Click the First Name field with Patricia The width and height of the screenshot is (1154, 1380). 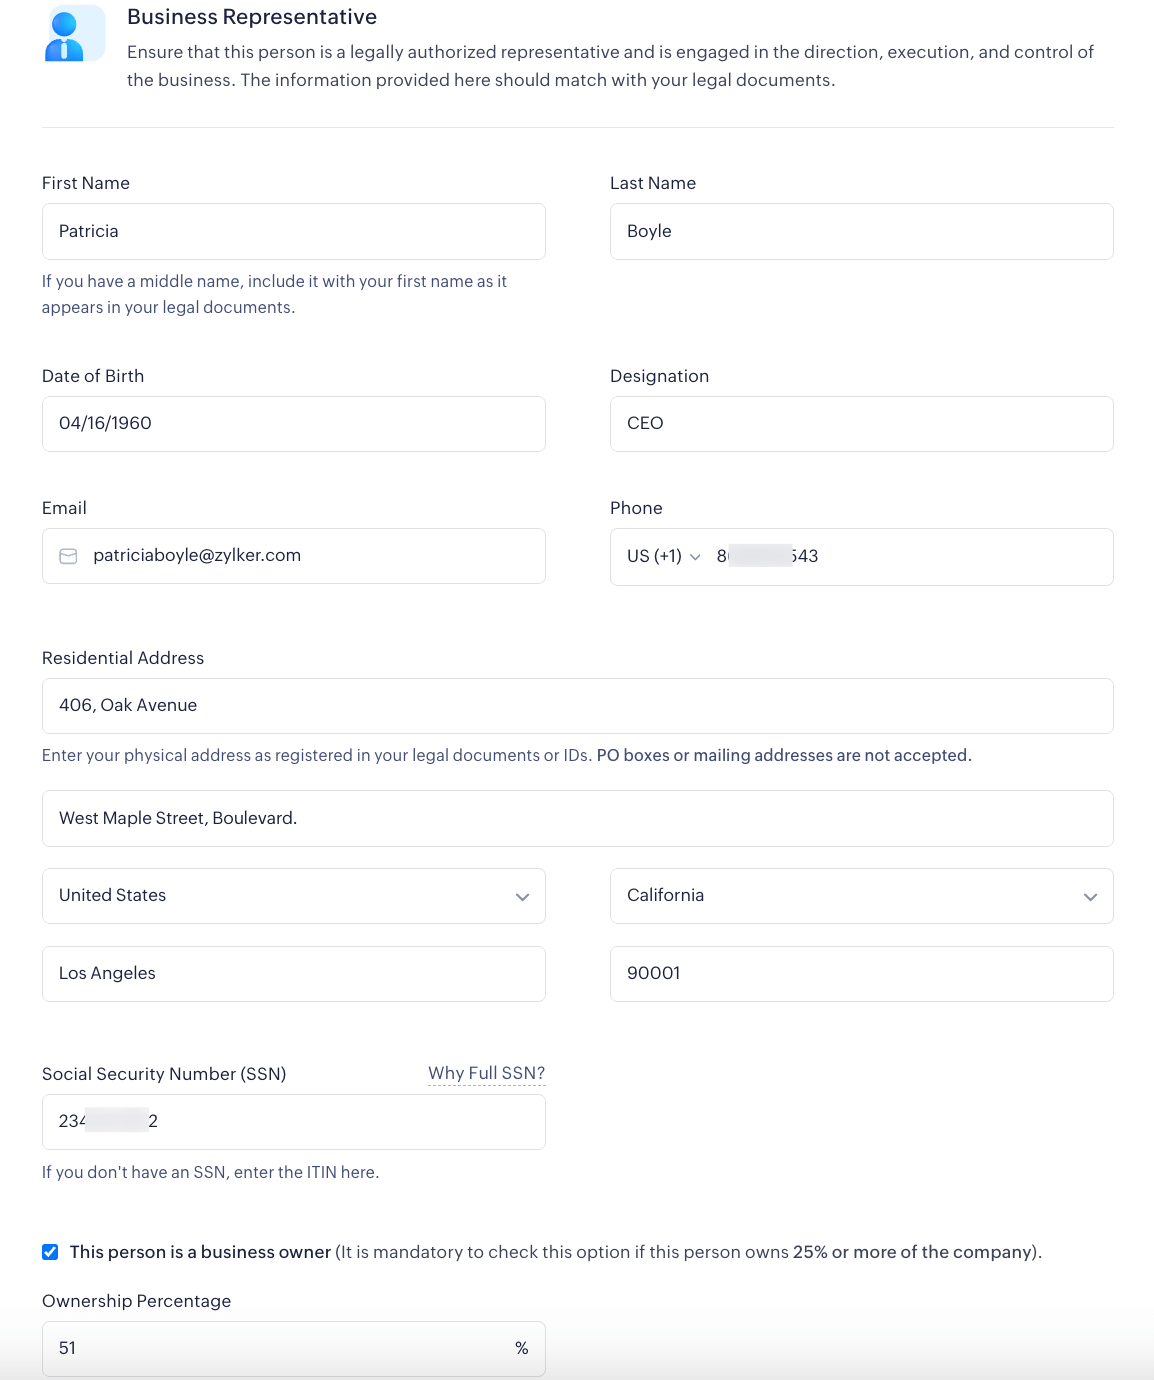pos(293,231)
